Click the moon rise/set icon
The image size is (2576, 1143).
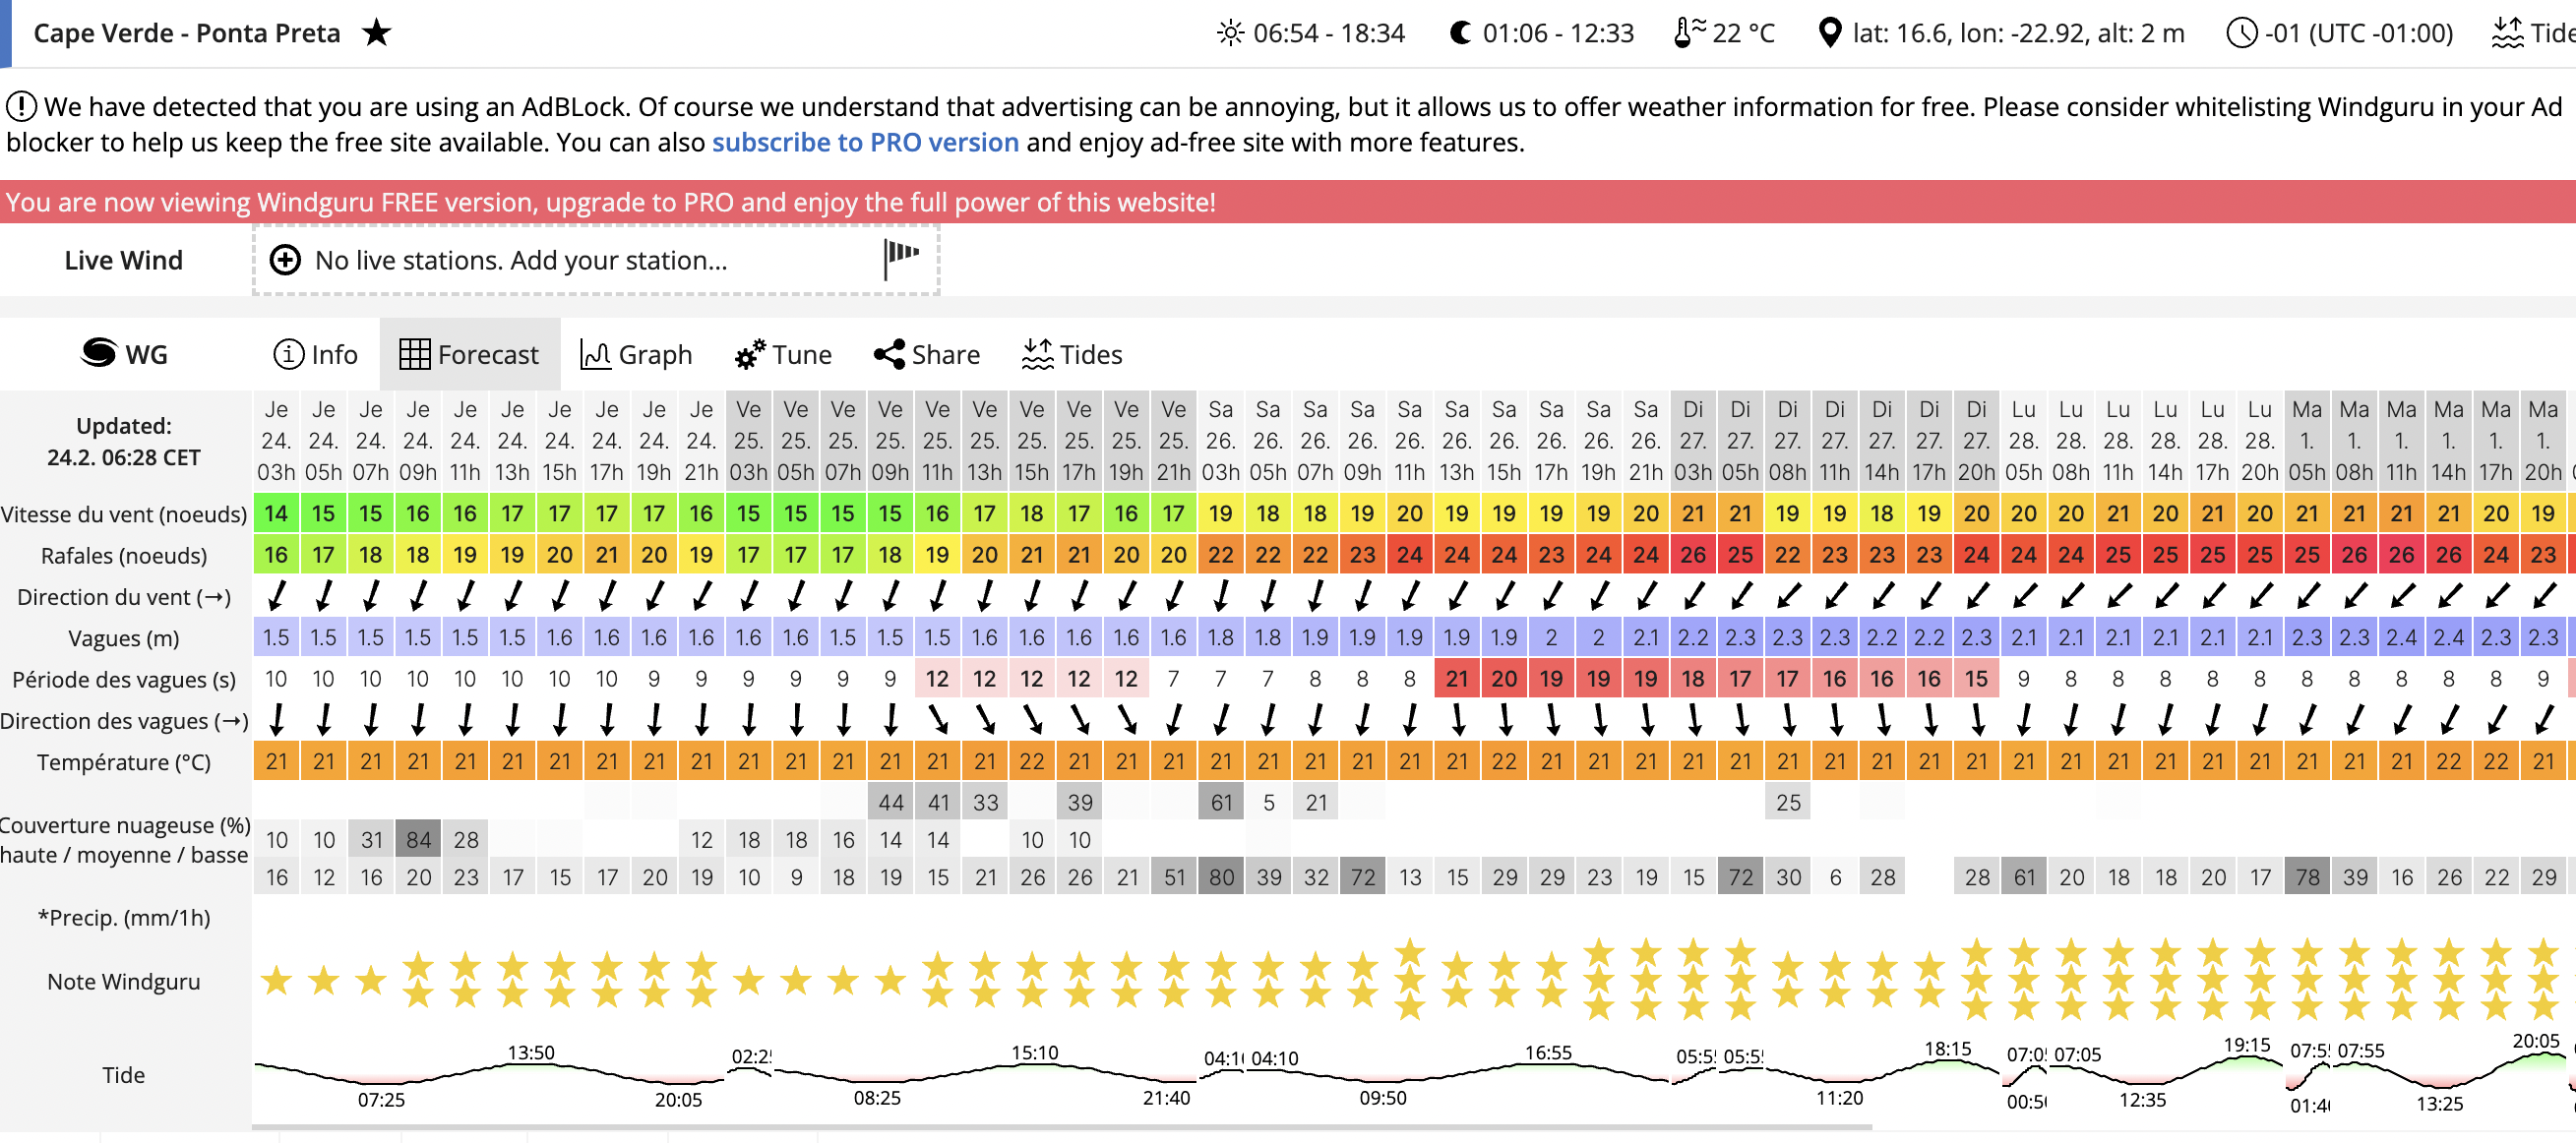pyautogui.click(x=1460, y=33)
